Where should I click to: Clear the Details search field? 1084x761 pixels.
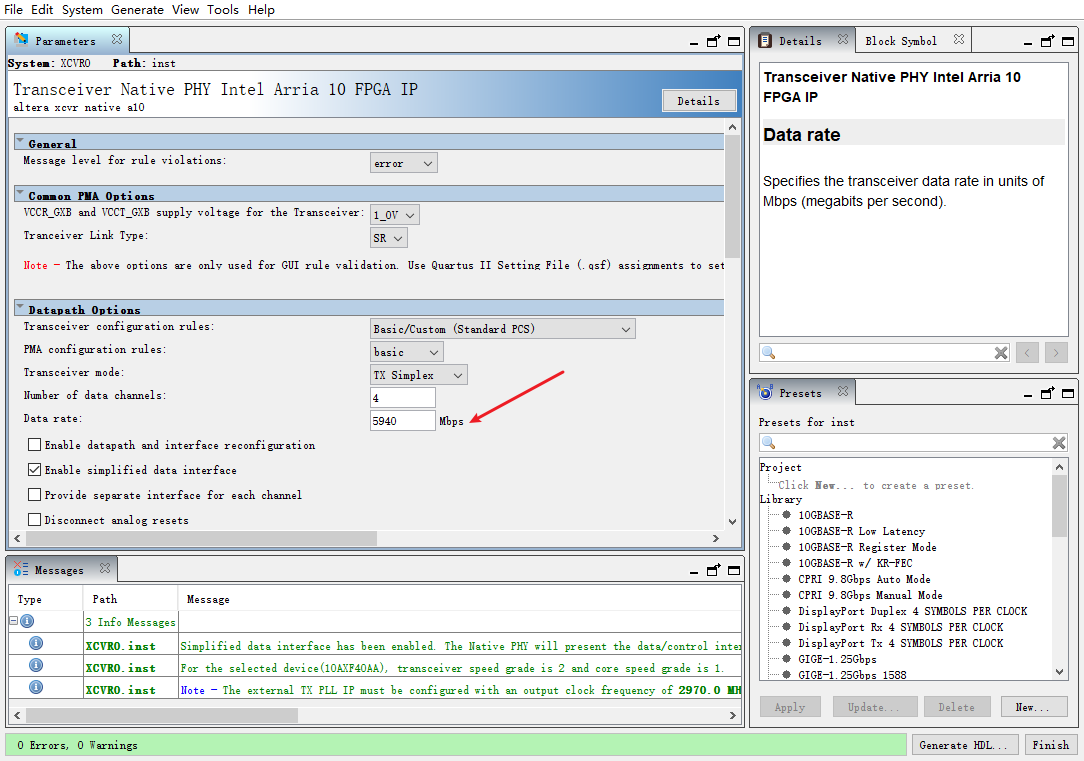(1001, 353)
